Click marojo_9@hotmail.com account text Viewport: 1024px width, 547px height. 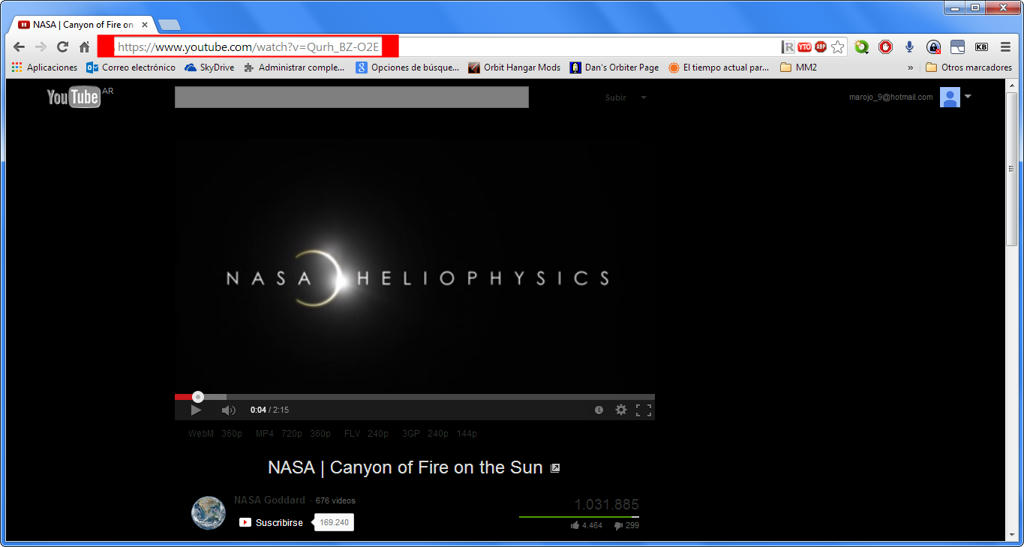tap(891, 97)
